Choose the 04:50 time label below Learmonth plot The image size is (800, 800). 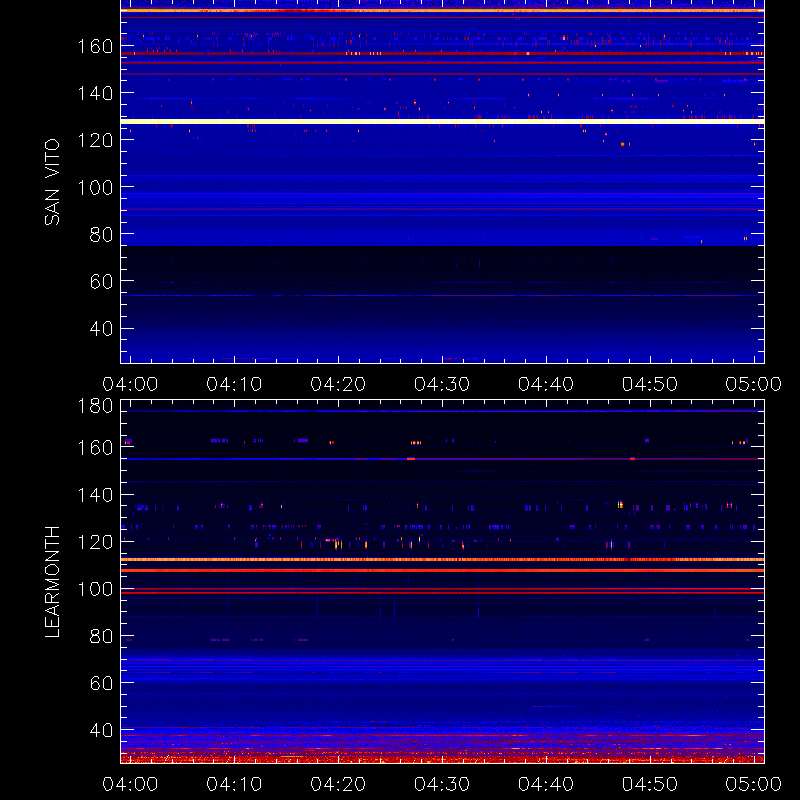tap(650, 784)
